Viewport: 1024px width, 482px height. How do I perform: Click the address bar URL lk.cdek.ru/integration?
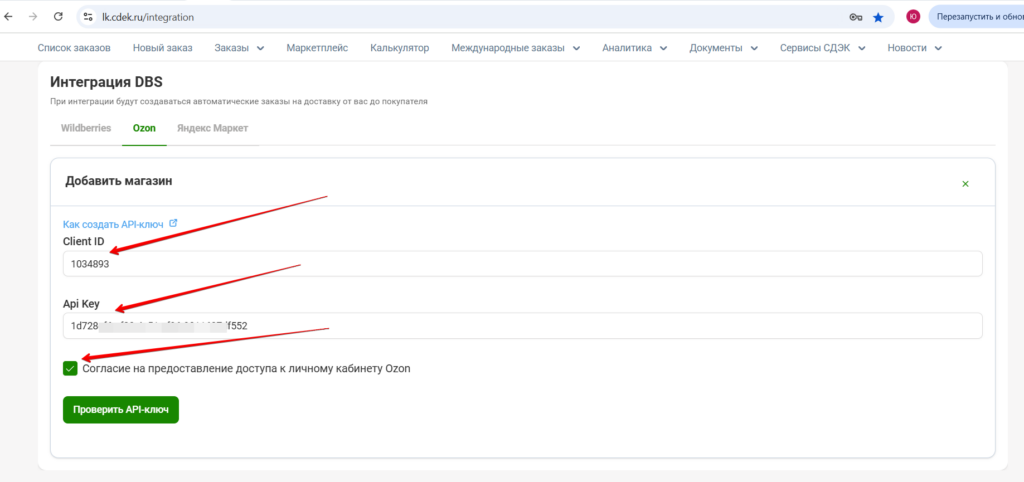[x=148, y=18]
